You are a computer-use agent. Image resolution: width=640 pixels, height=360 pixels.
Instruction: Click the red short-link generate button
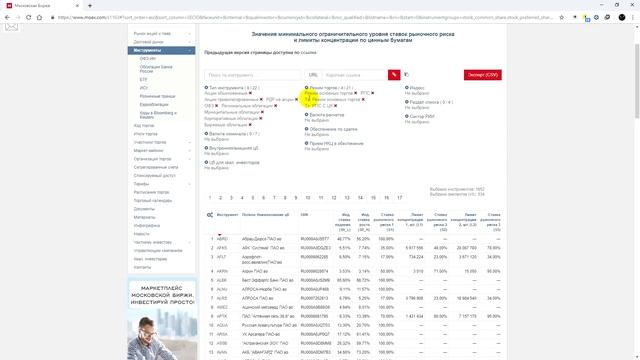pyautogui.click(x=394, y=75)
